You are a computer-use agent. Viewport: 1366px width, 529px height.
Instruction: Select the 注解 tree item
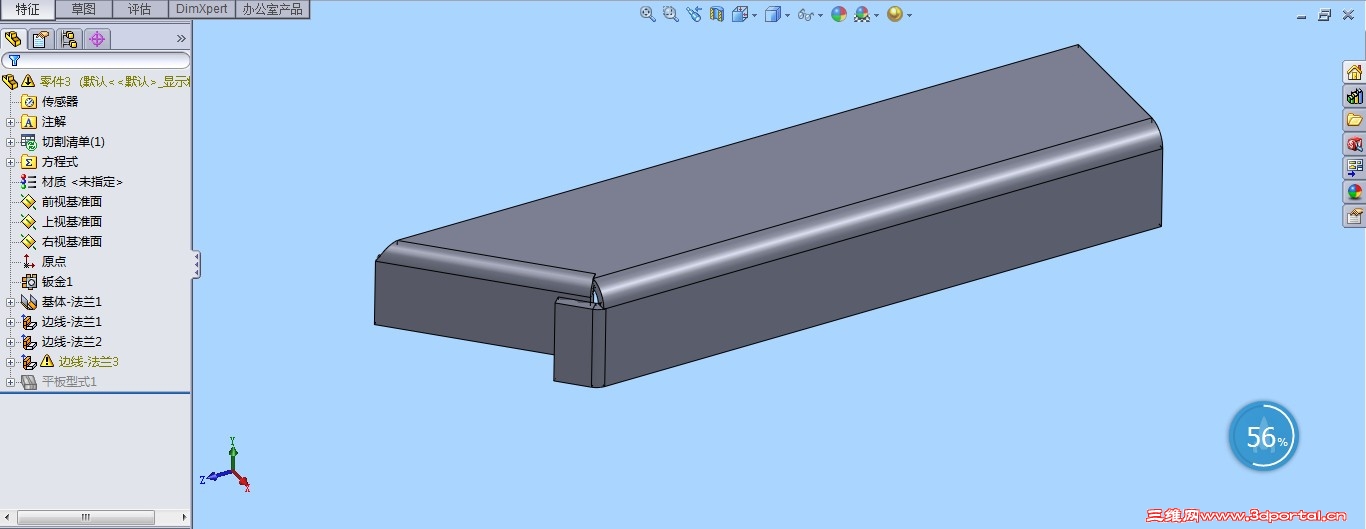click(x=43, y=121)
